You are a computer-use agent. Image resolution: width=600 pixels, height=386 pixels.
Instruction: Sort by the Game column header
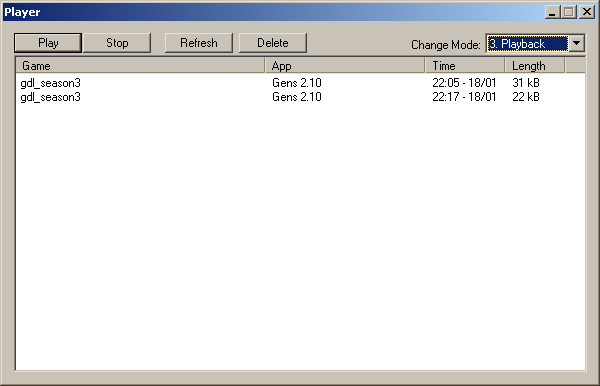(x=140, y=65)
